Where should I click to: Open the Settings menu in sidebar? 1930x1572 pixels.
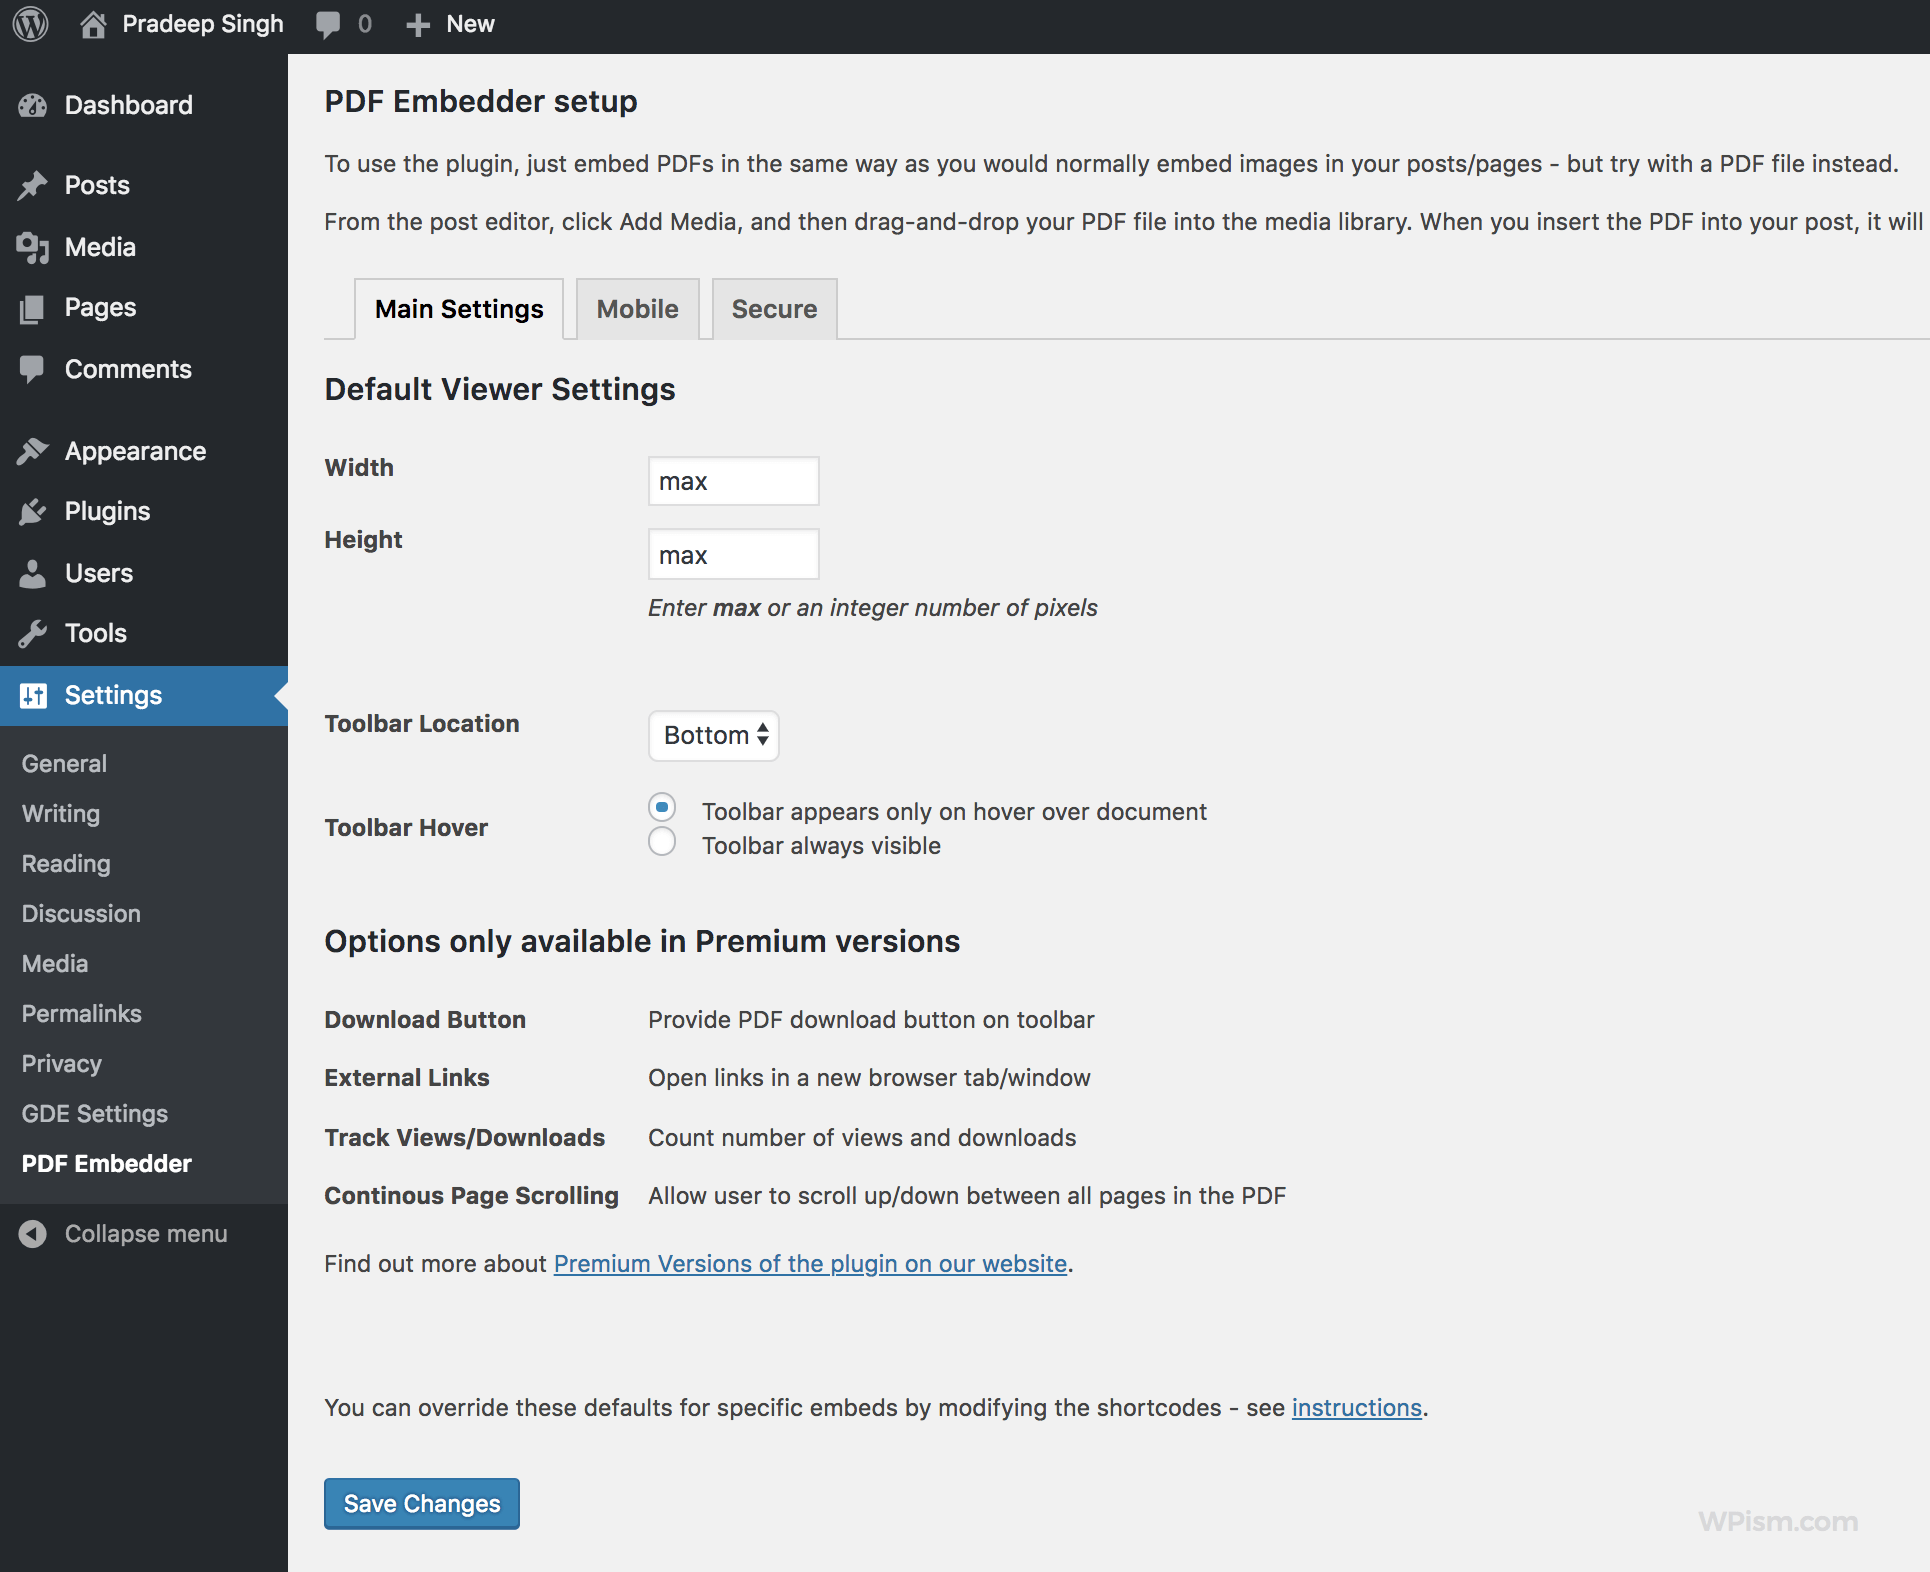pyautogui.click(x=112, y=695)
